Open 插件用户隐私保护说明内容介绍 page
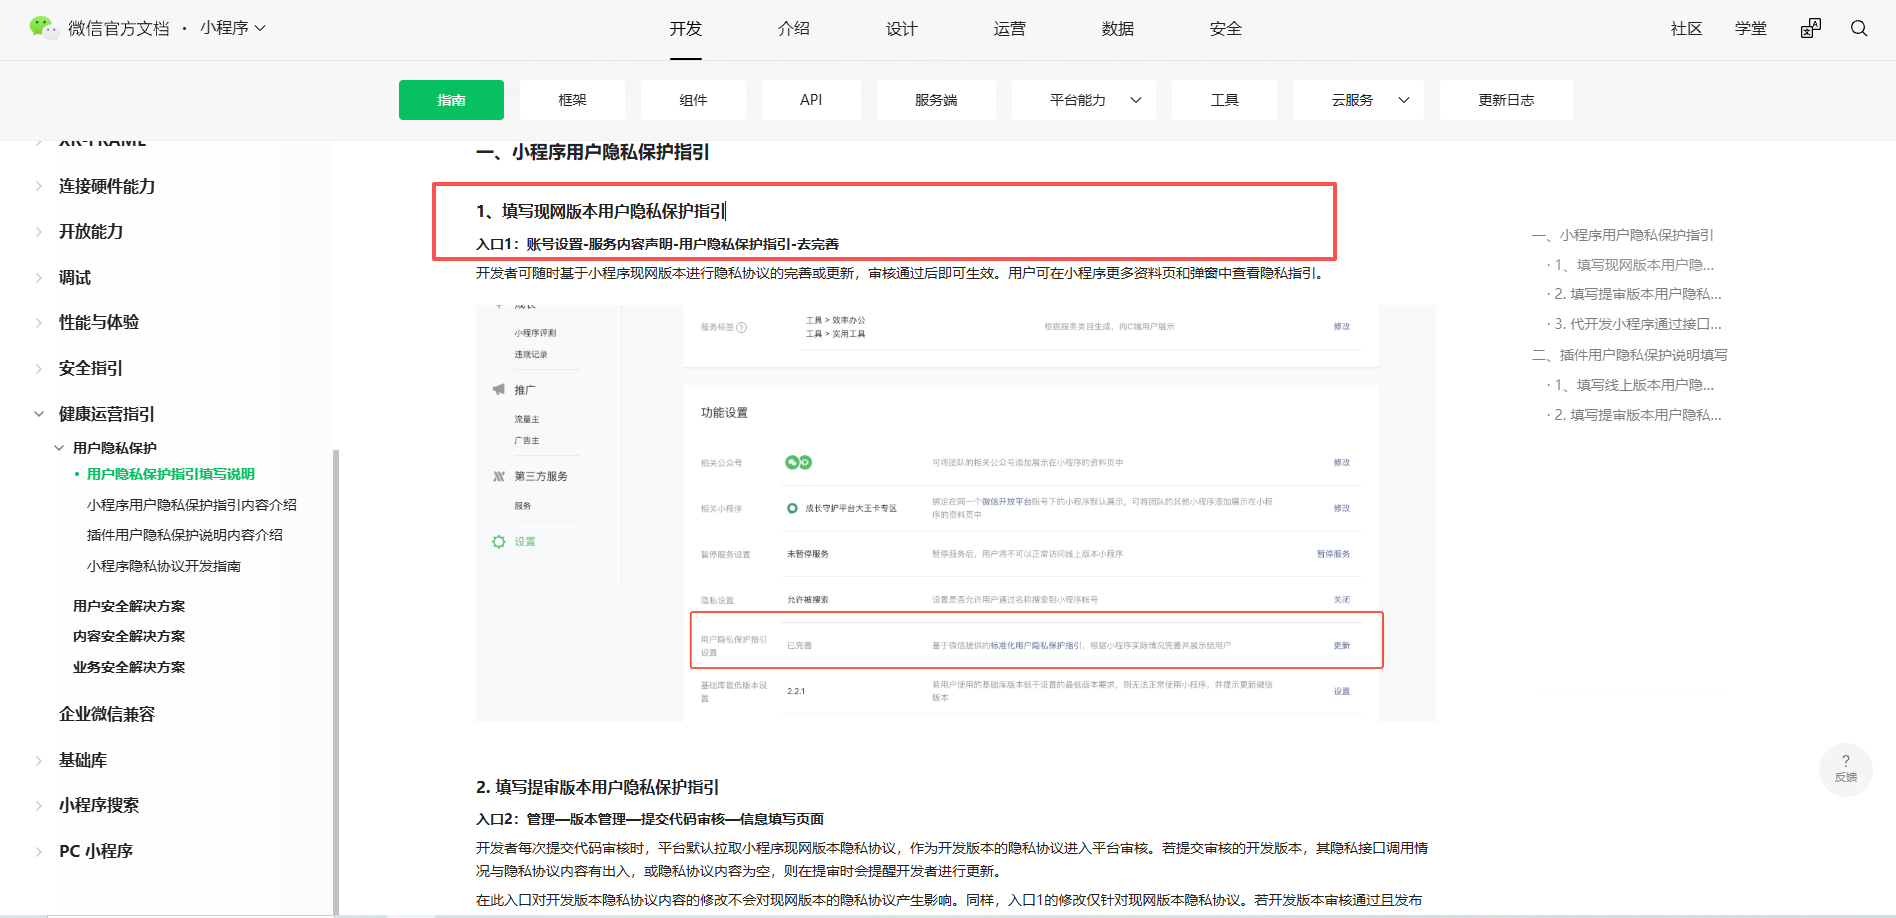The image size is (1896, 918). (185, 535)
